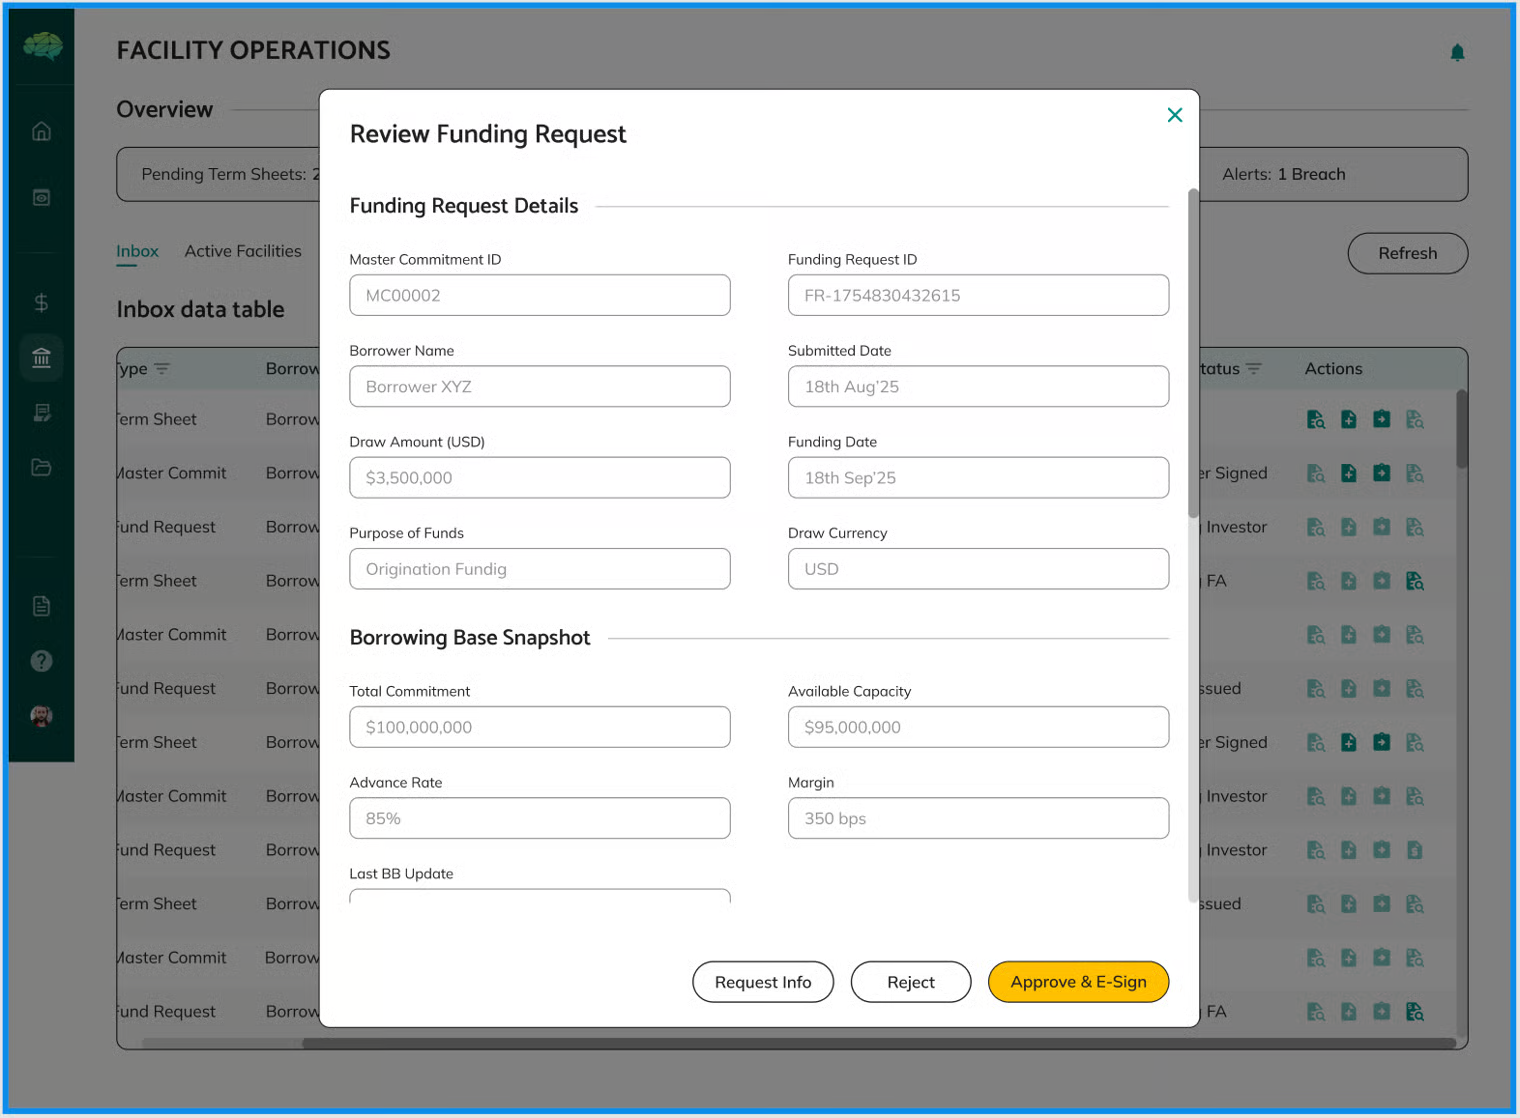Open the notifications bell
The image size is (1520, 1118).
(x=1457, y=53)
